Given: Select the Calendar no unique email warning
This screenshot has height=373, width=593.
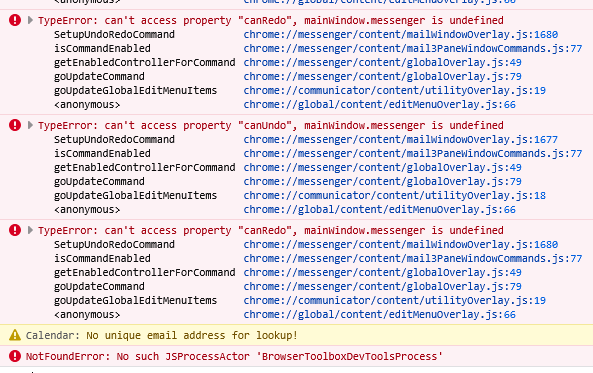Looking at the screenshot, I should (161, 336).
